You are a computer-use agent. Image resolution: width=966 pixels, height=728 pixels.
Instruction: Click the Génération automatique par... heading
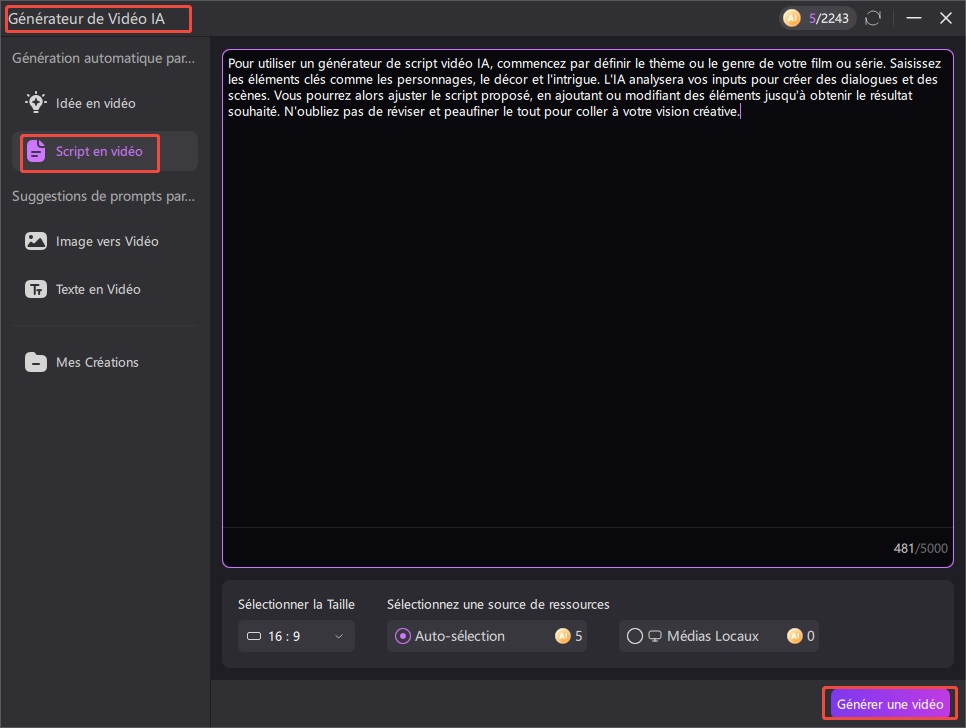coord(104,58)
